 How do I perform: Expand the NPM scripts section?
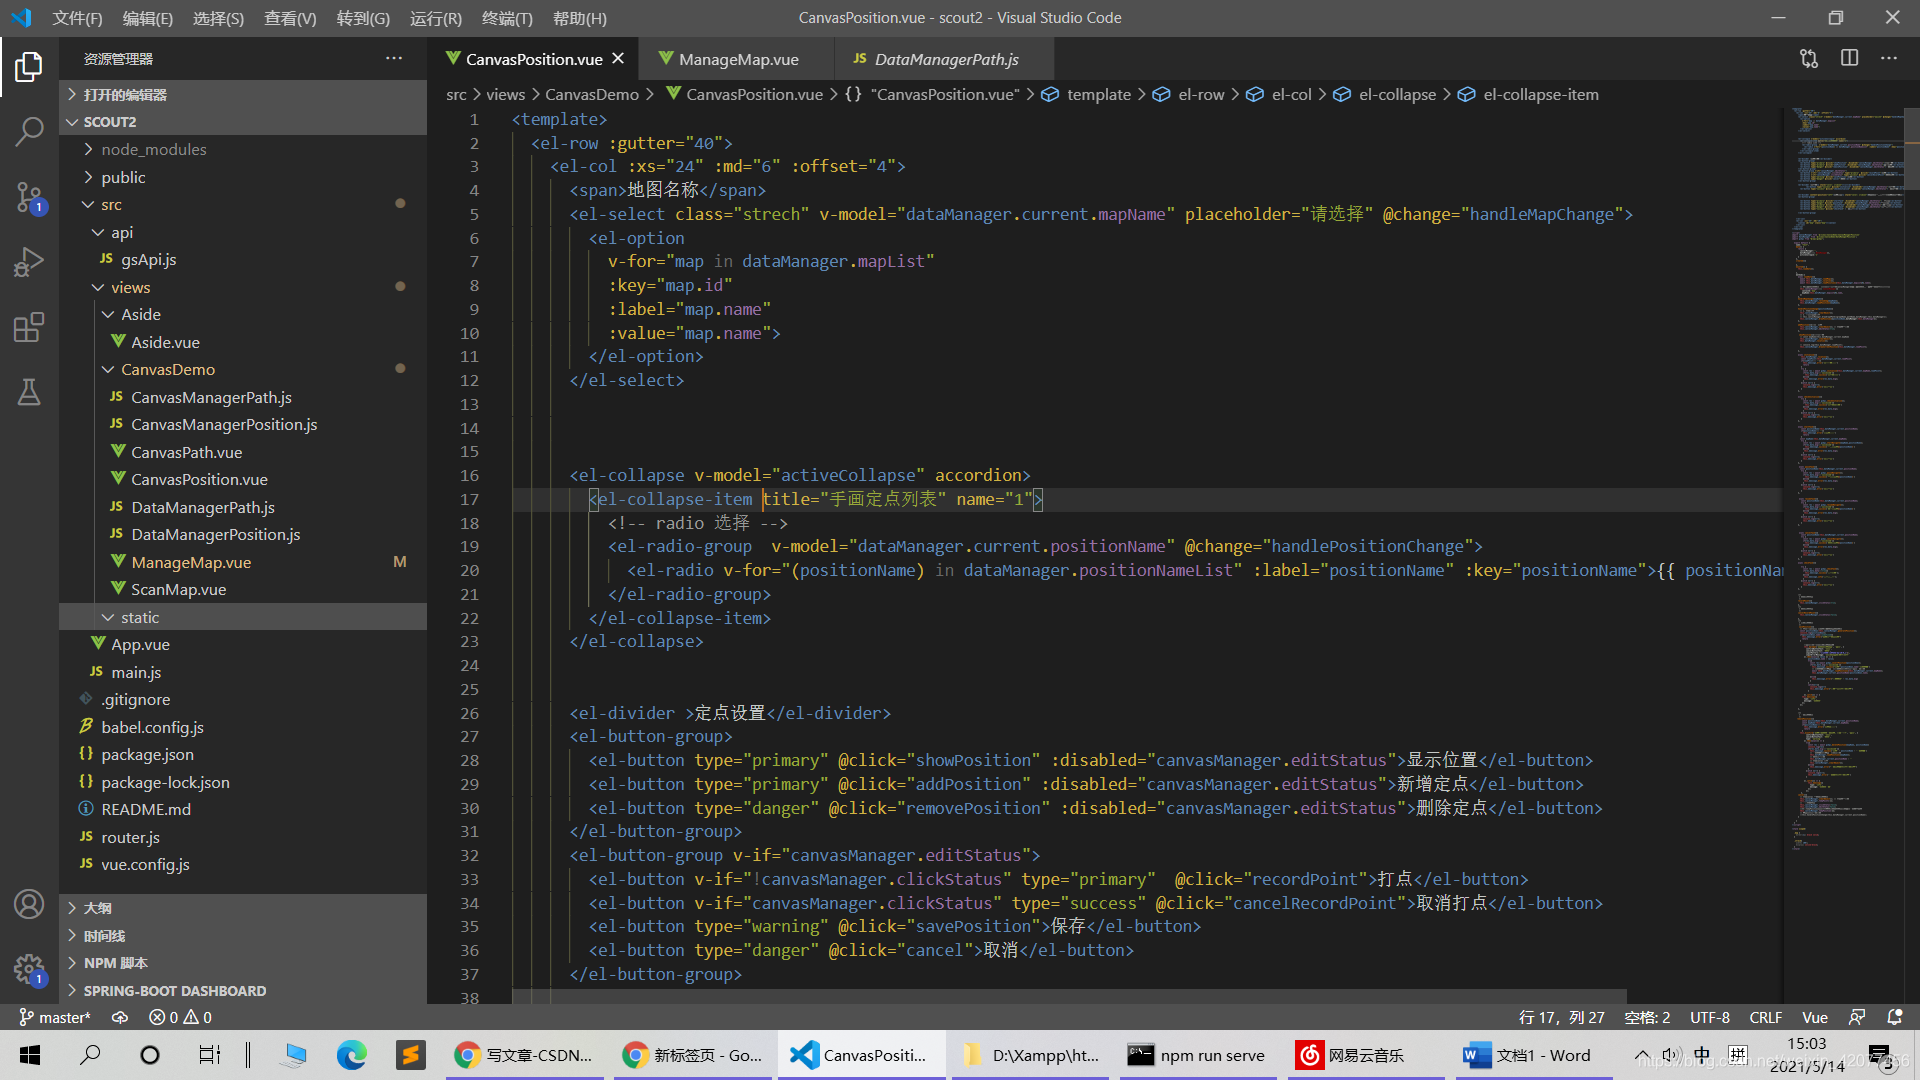tap(243, 963)
